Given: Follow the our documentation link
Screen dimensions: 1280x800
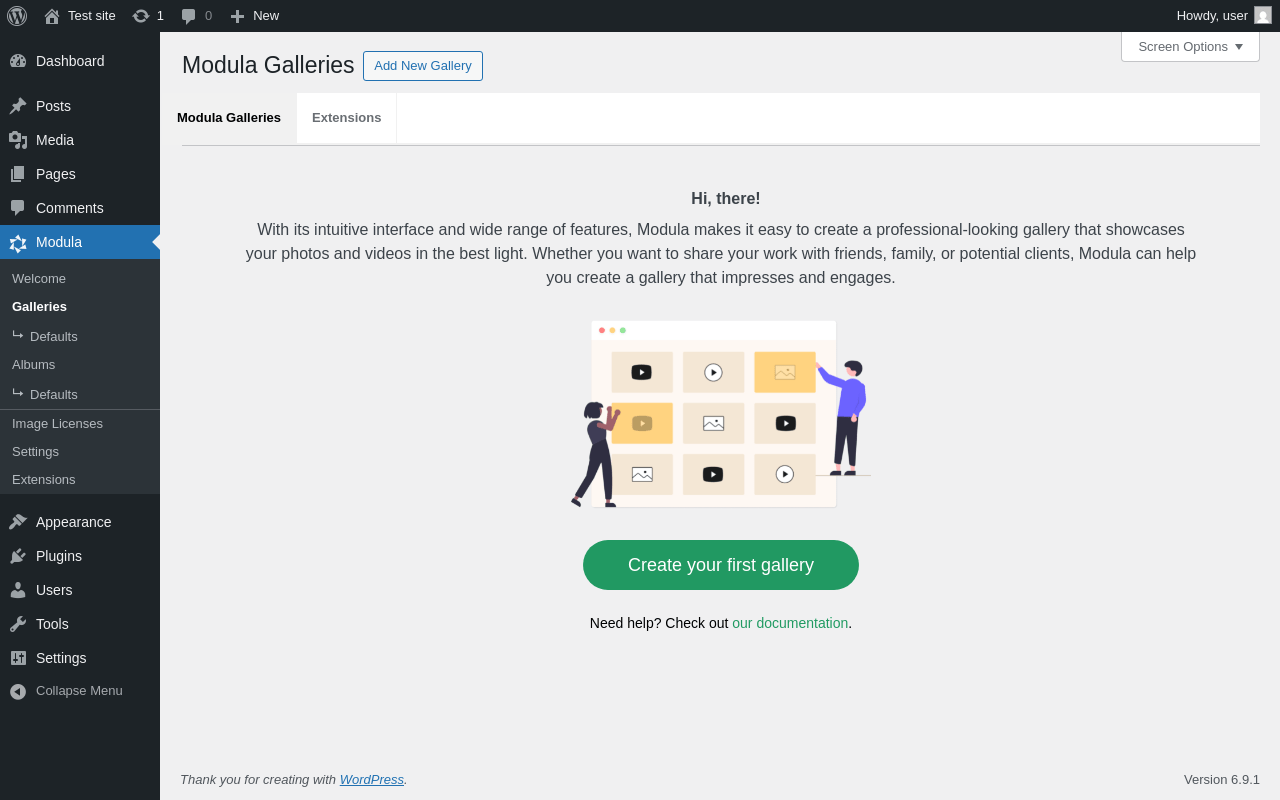Looking at the screenshot, I should click(790, 623).
